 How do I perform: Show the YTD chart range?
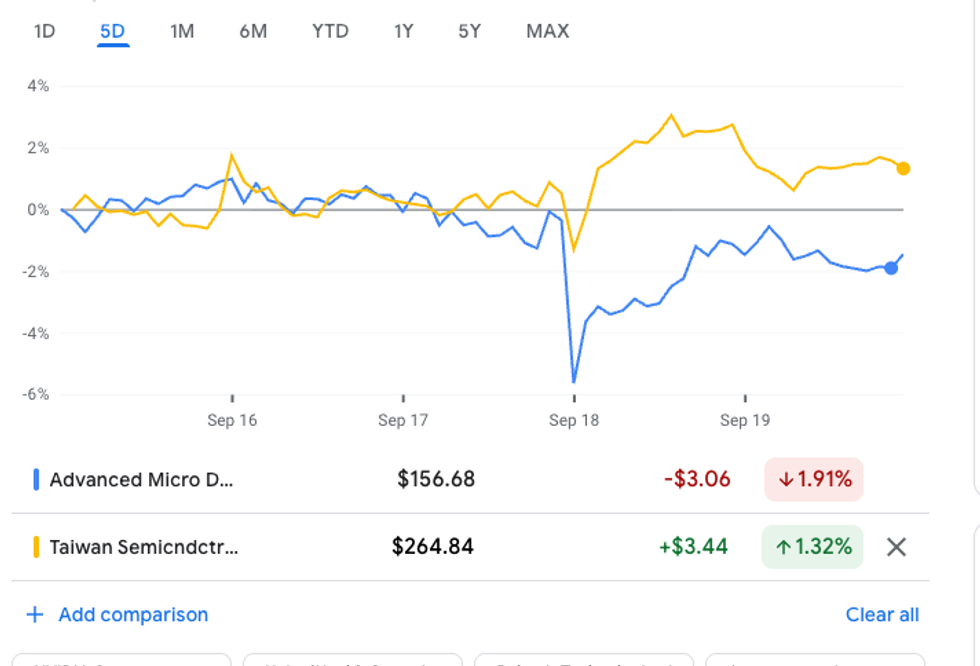(330, 31)
